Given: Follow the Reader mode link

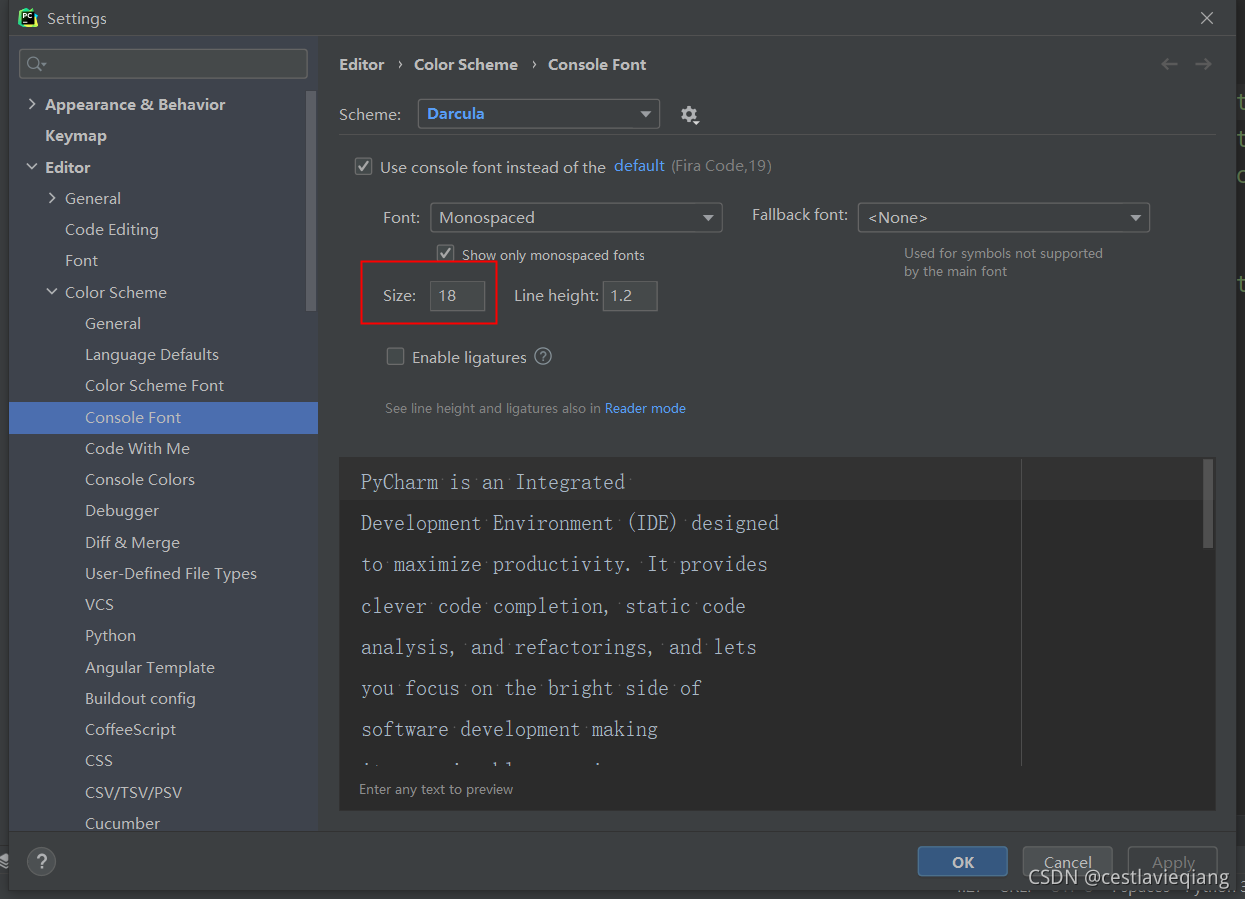Looking at the screenshot, I should [x=645, y=408].
